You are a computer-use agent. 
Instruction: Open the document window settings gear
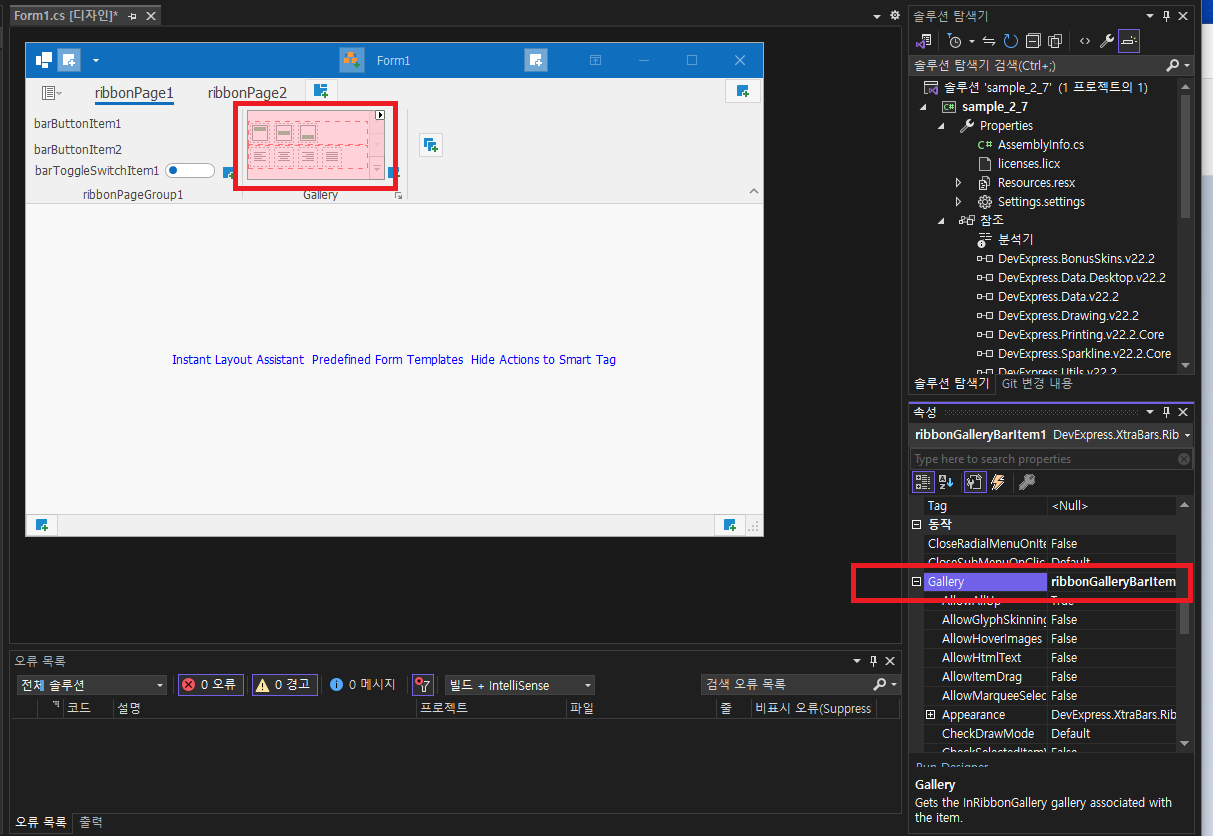coord(895,15)
